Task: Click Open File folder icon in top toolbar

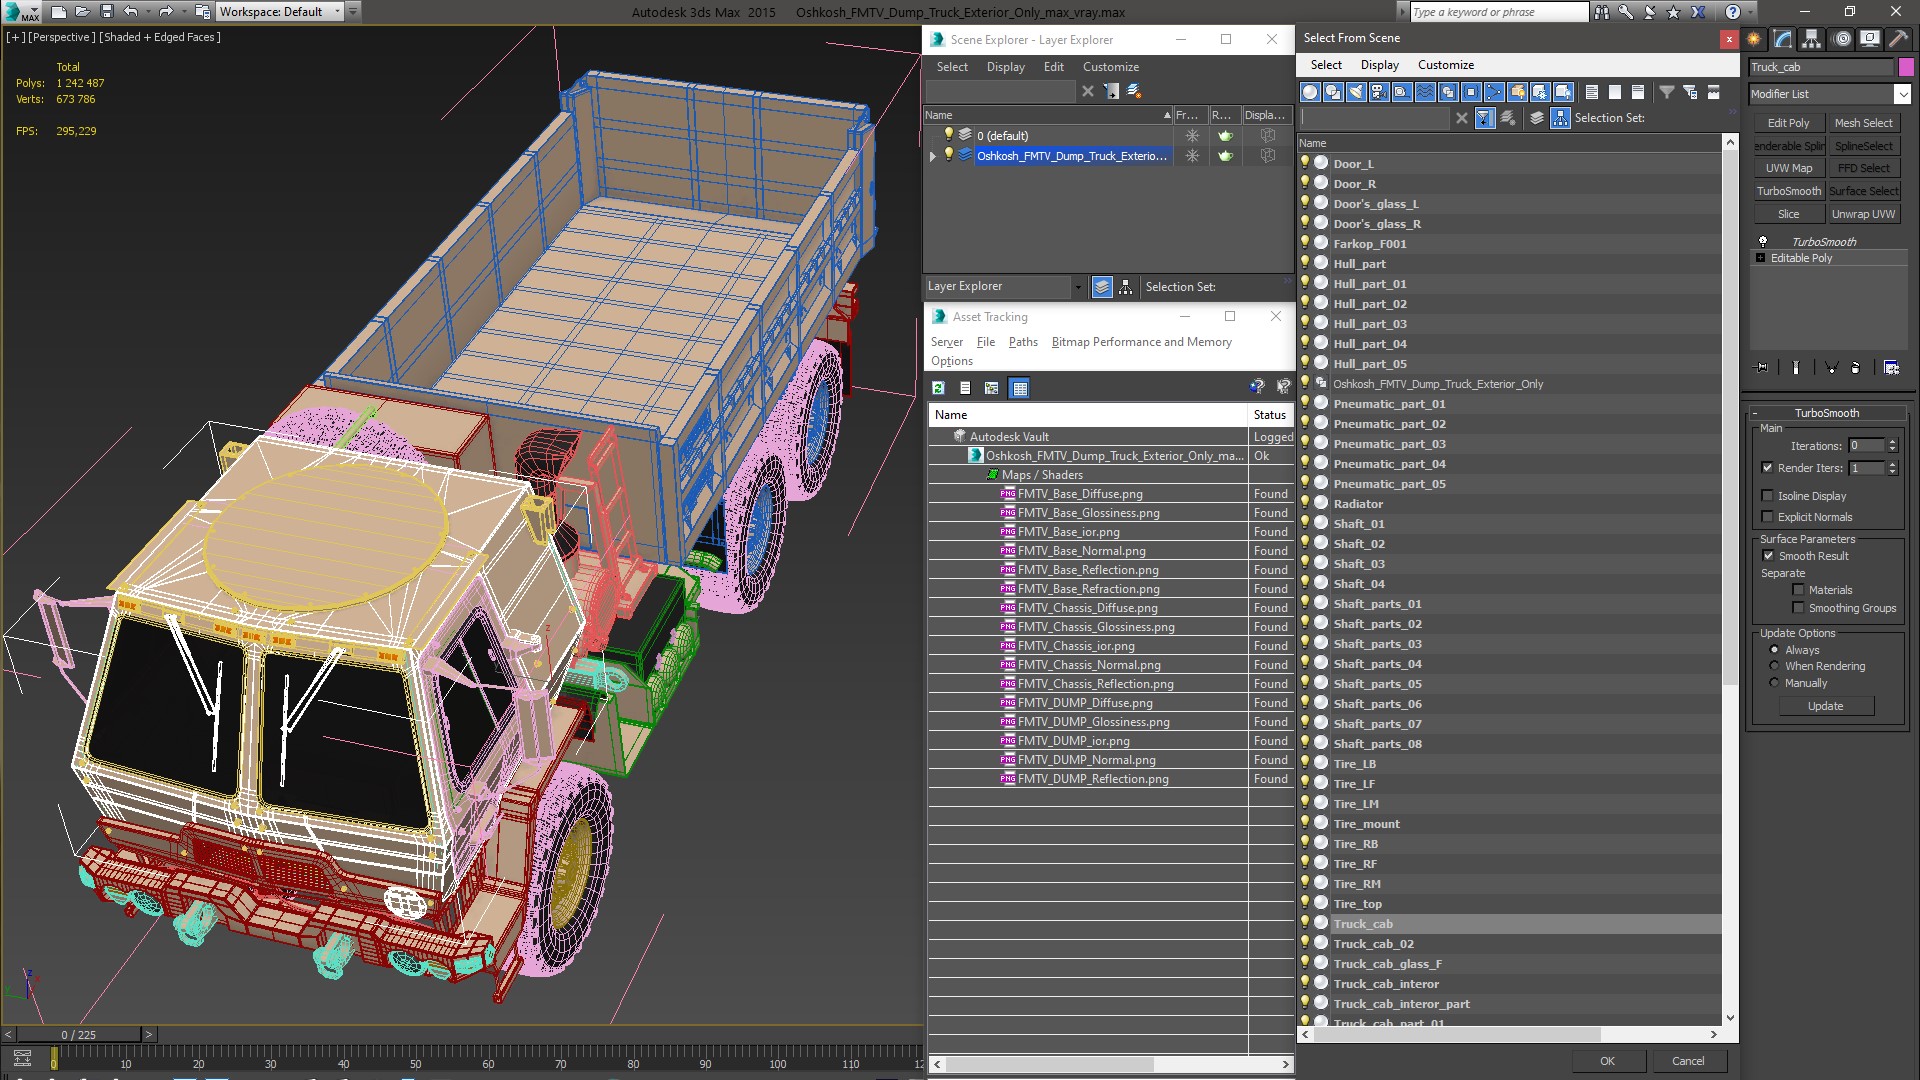Action: click(83, 12)
